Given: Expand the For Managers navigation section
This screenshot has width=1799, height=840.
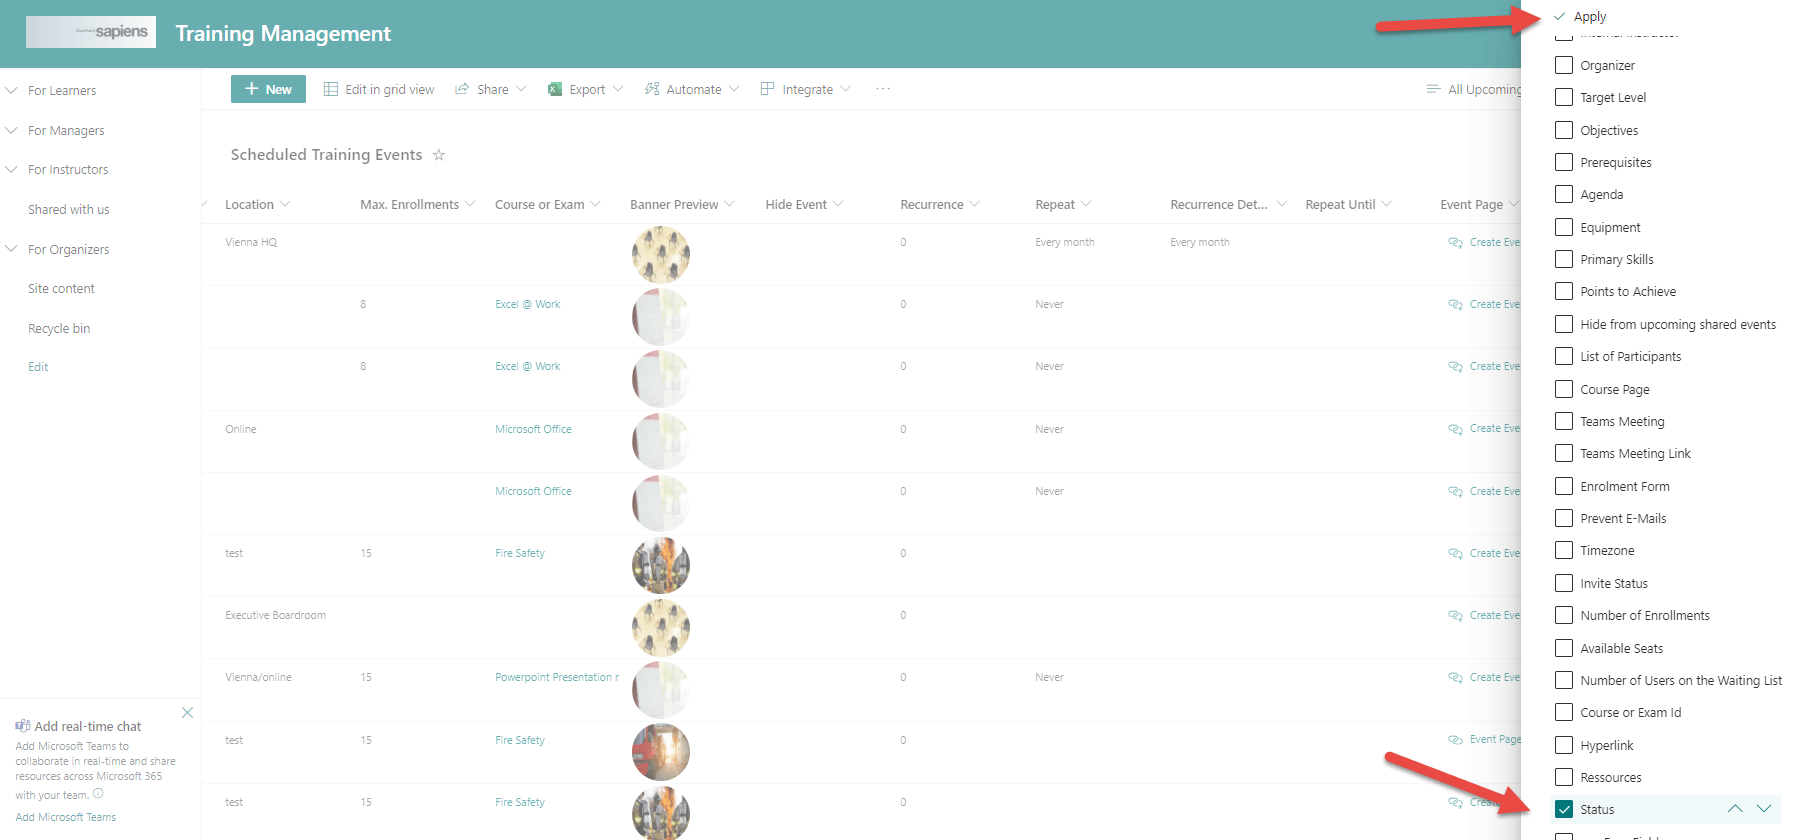Looking at the screenshot, I should (x=12, y=130).
